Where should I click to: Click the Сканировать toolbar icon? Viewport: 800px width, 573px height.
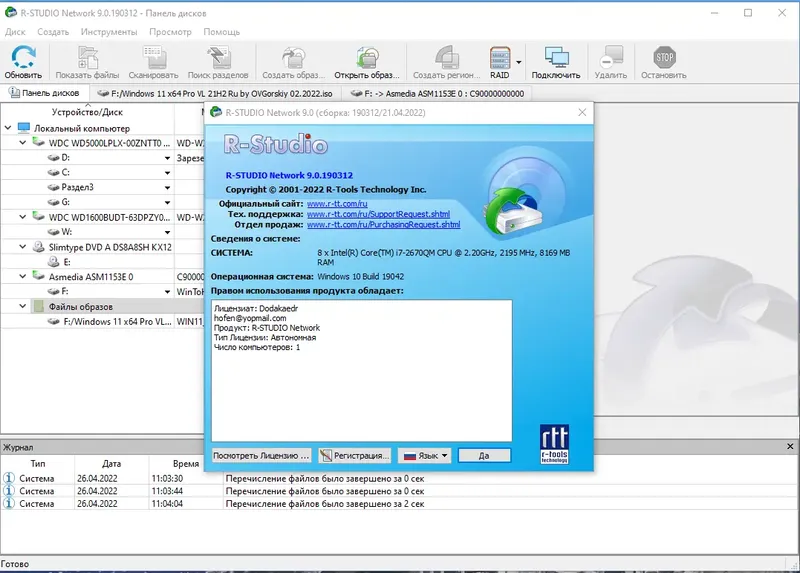pyautogui.click(x=153, y=61)
